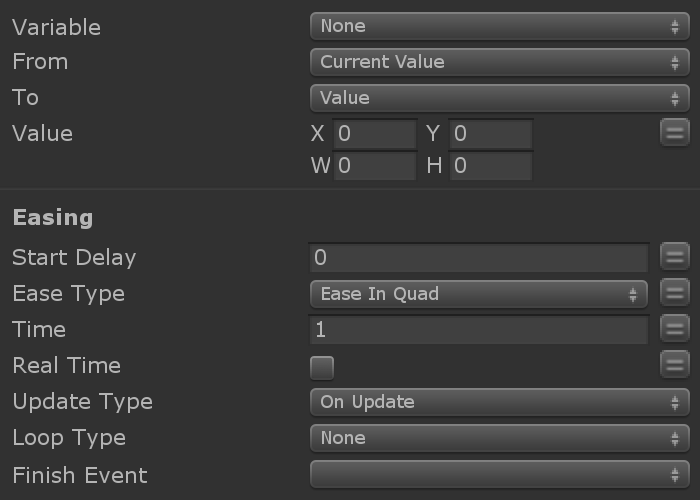The width and height of the screenshot is (700, 500).
Task: Click variable toggle icon beside Value row
Action: point(675,132)
